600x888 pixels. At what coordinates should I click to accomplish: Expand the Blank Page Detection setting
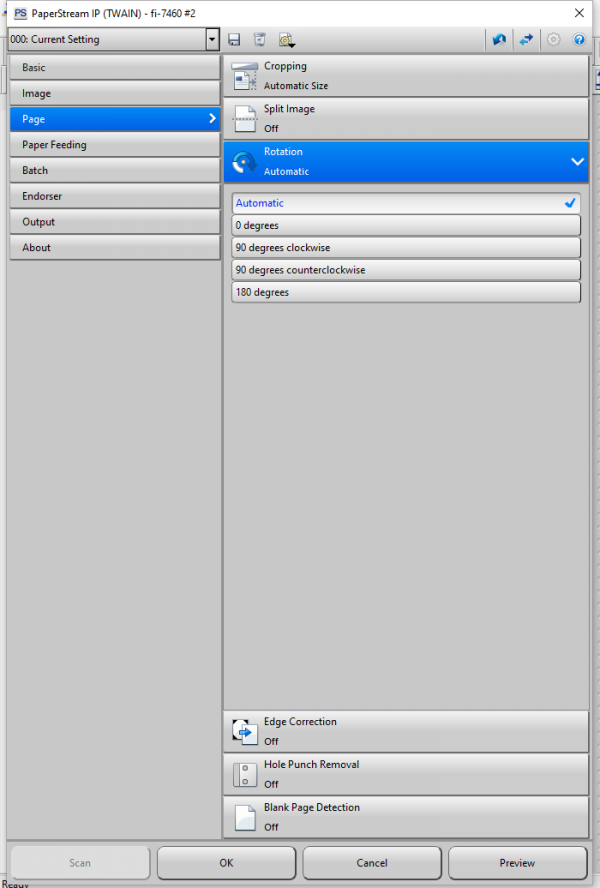point(405,817)
